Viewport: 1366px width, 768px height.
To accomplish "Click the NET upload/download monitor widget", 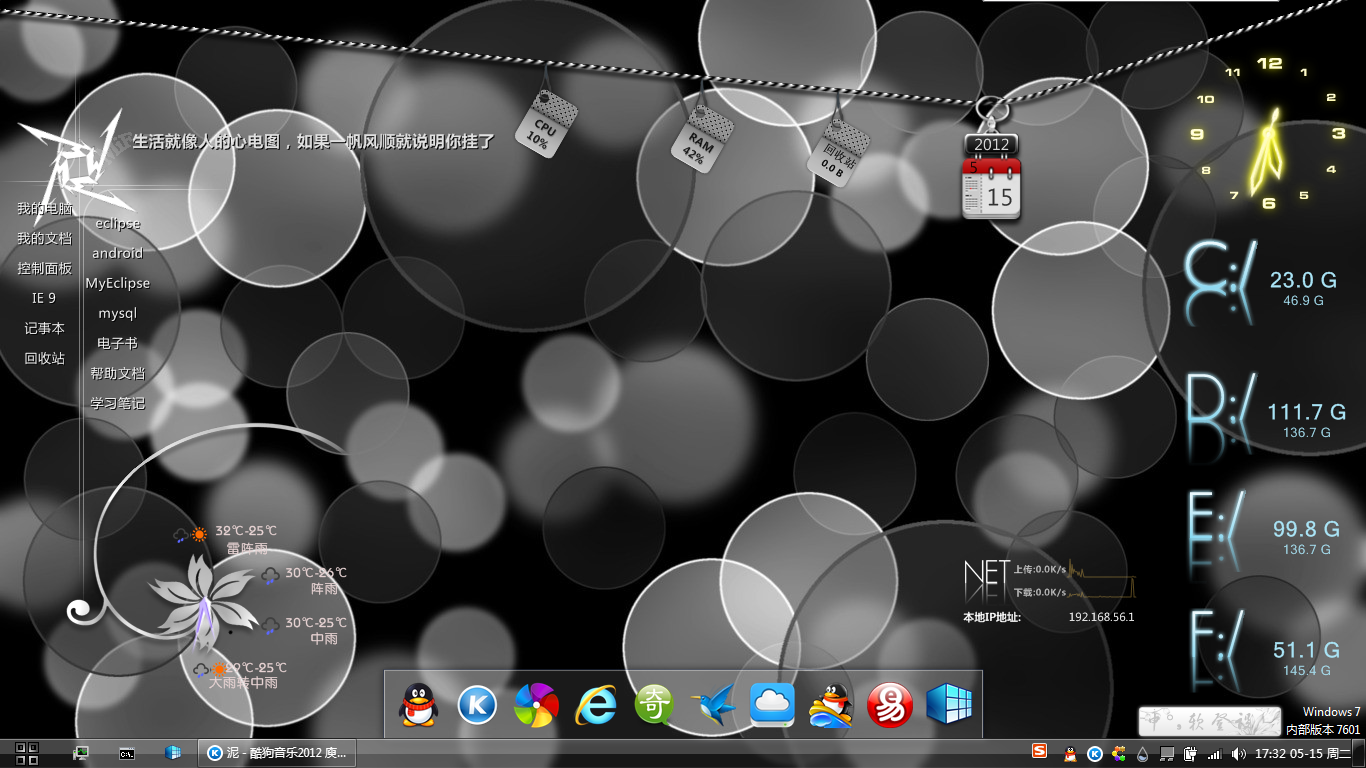I will click(1050, 581).
